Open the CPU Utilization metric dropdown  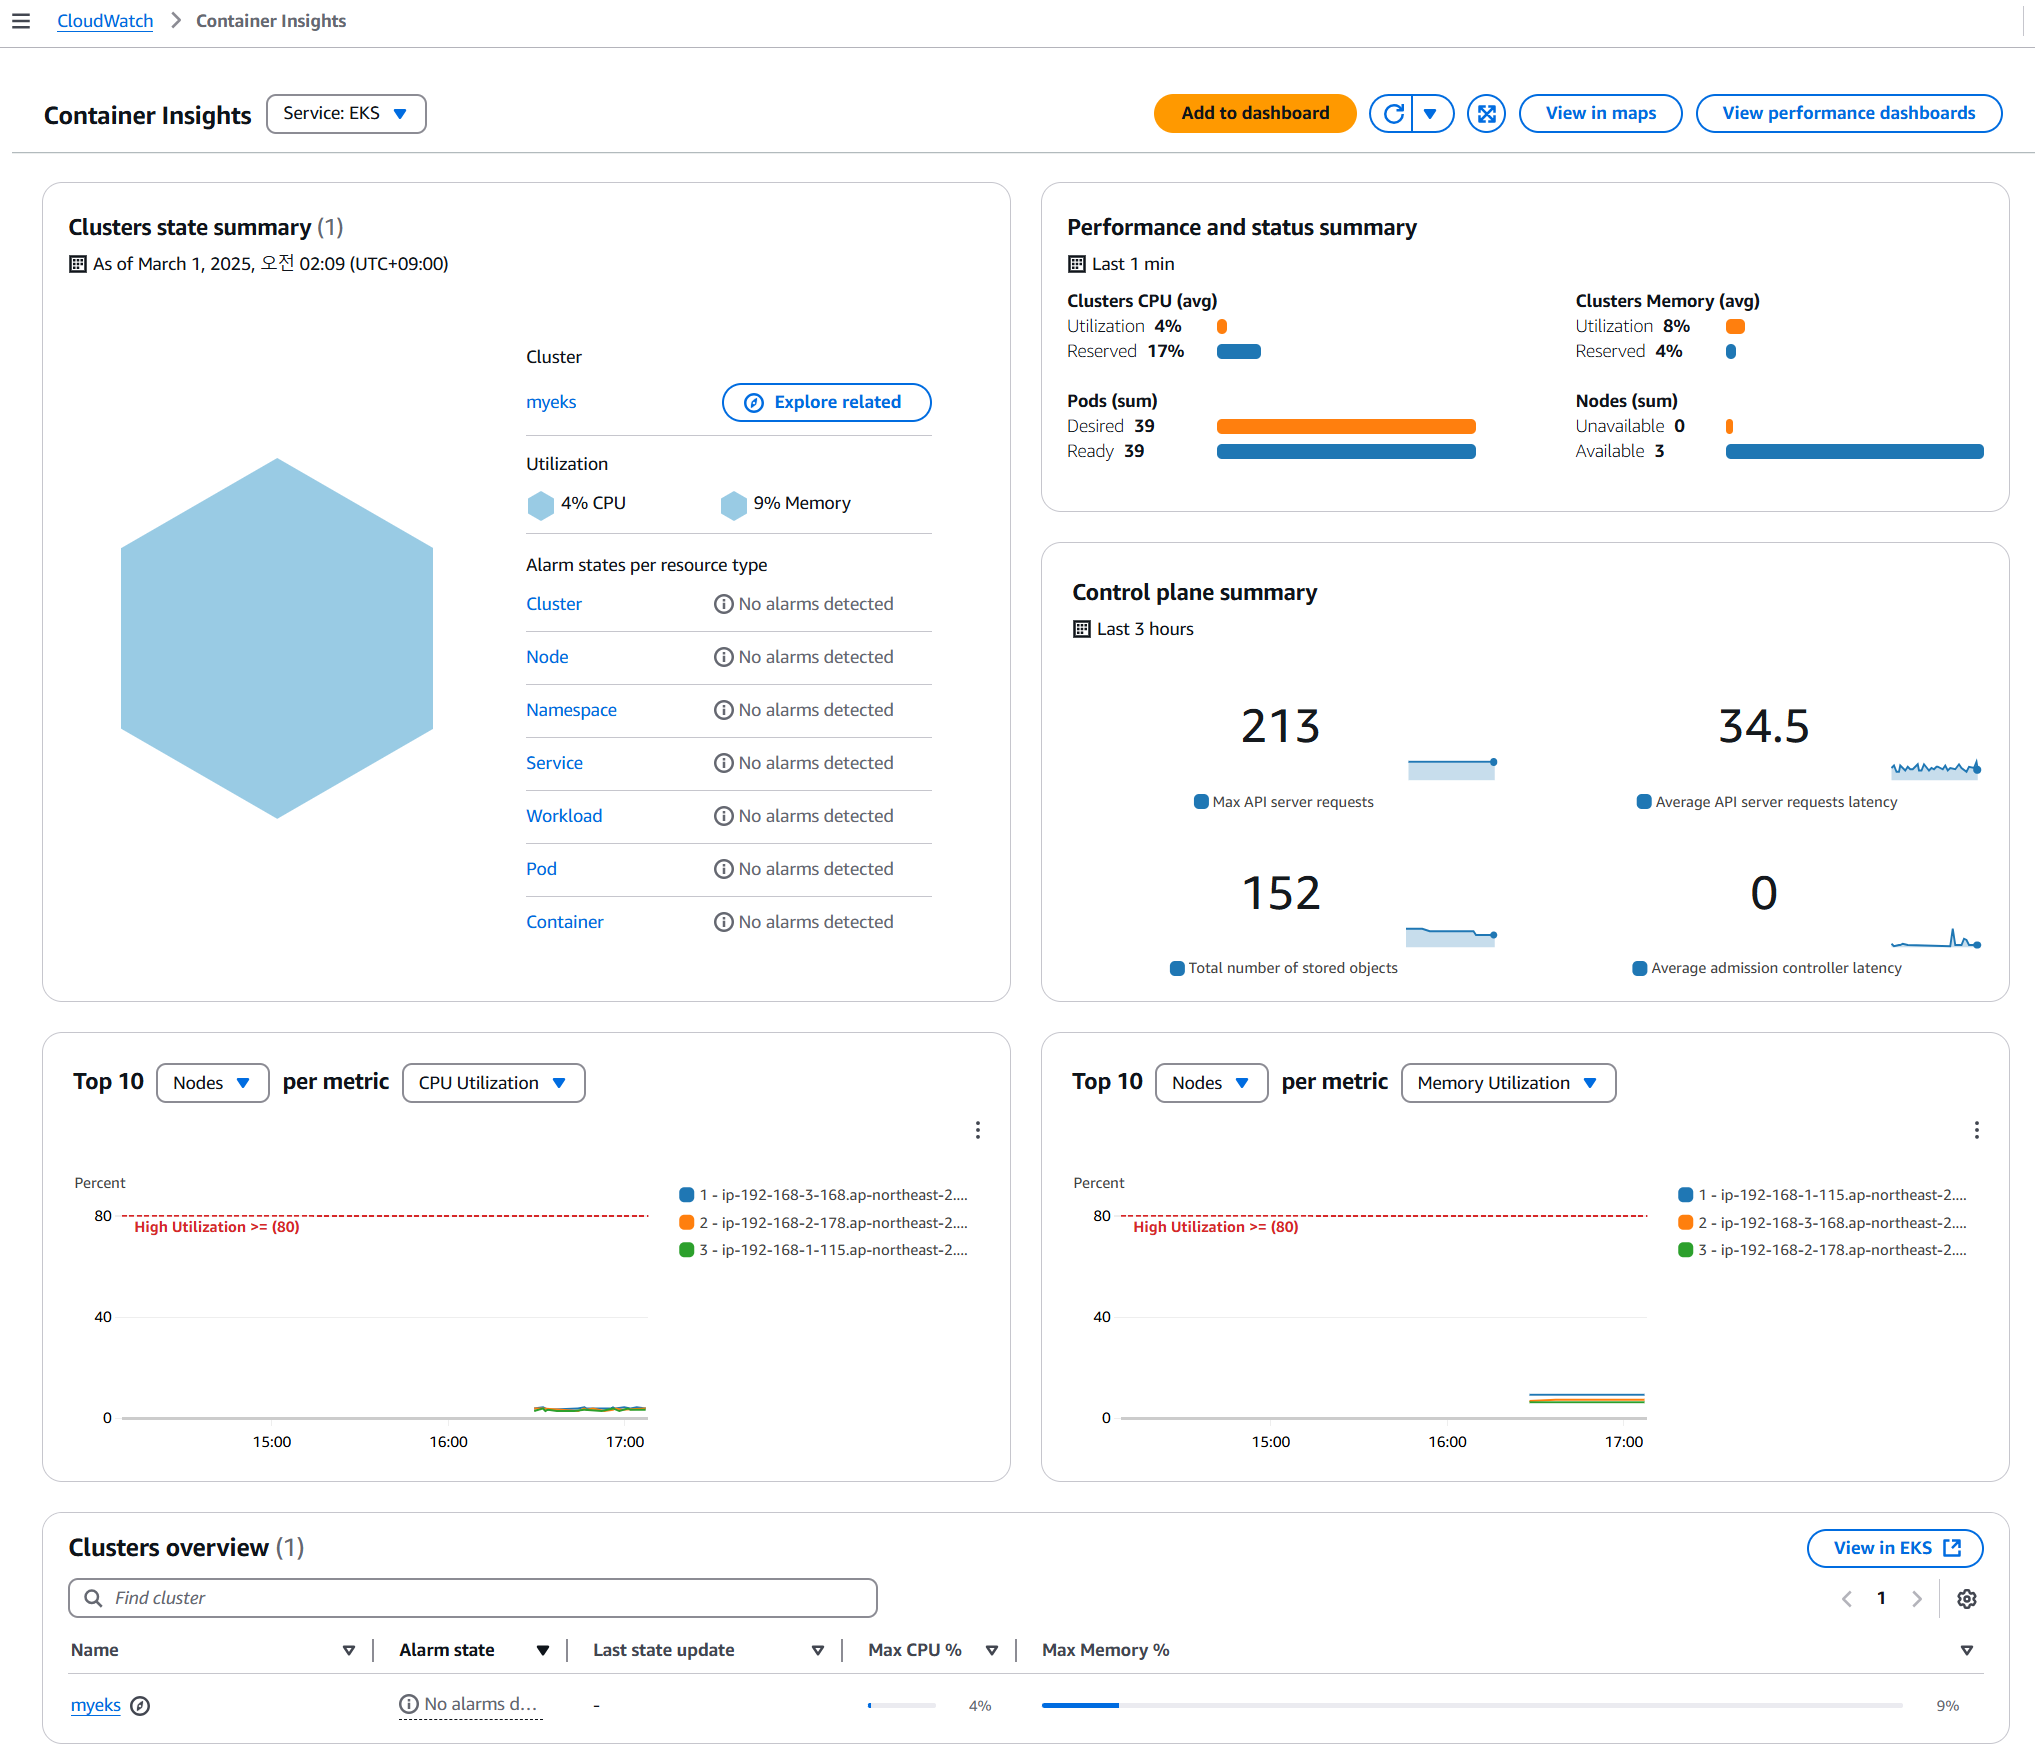(x=493, y=1083)
